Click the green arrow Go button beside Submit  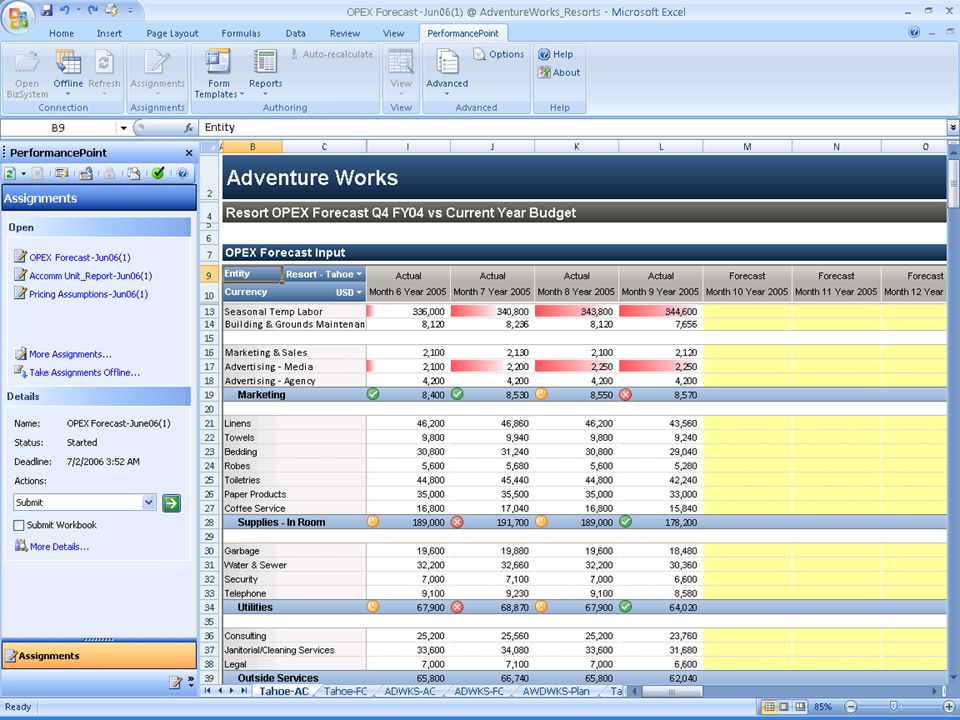pyautogui.click(x=171, y=503)
